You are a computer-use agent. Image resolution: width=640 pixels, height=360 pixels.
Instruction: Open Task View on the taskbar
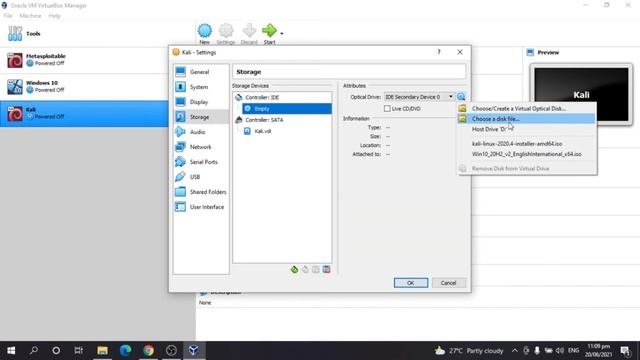[x=79, y=350]
